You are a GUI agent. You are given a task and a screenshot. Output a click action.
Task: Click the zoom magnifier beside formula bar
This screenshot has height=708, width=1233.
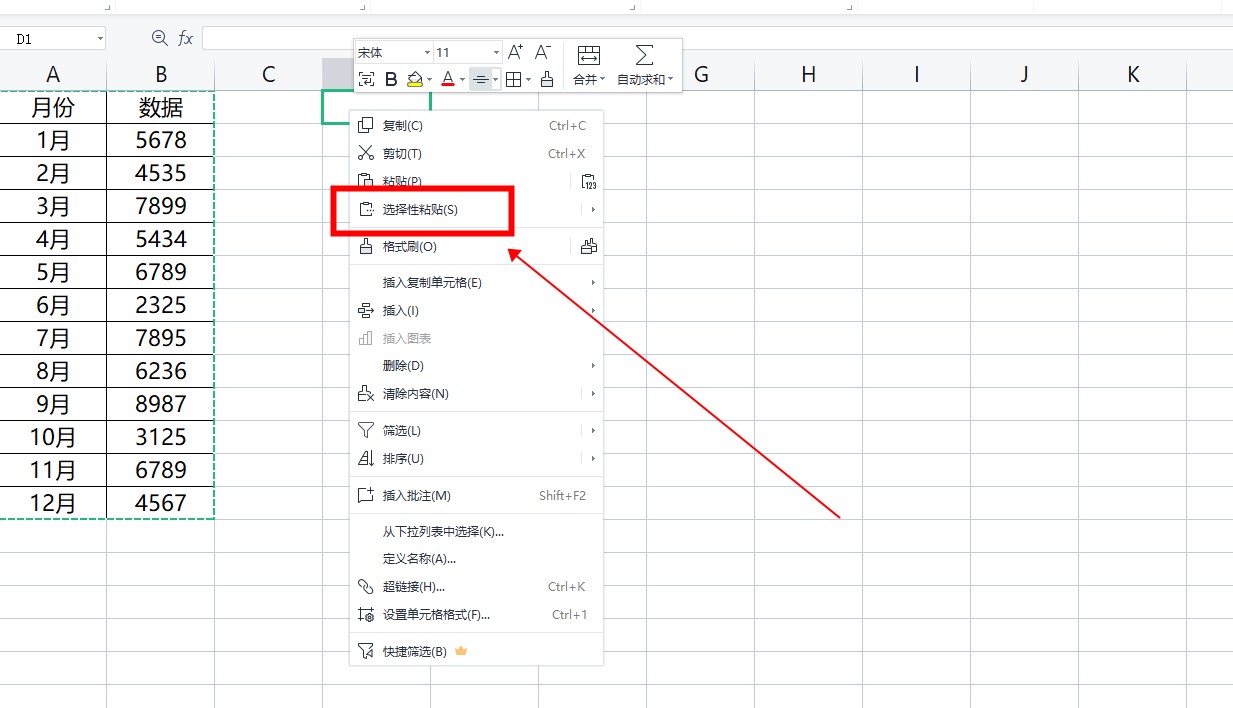pos(159,38)
